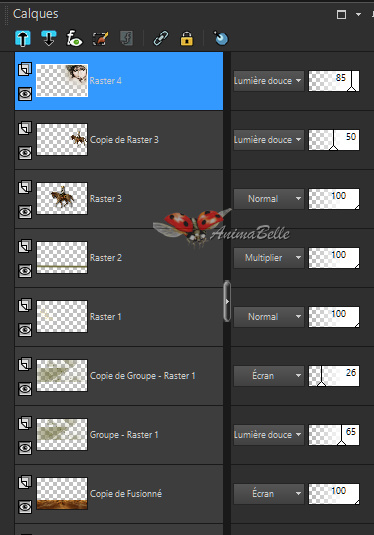Click Raster 4 opacity slider at 85
This screenshot has width=374, height=535.
coord(334,81)
